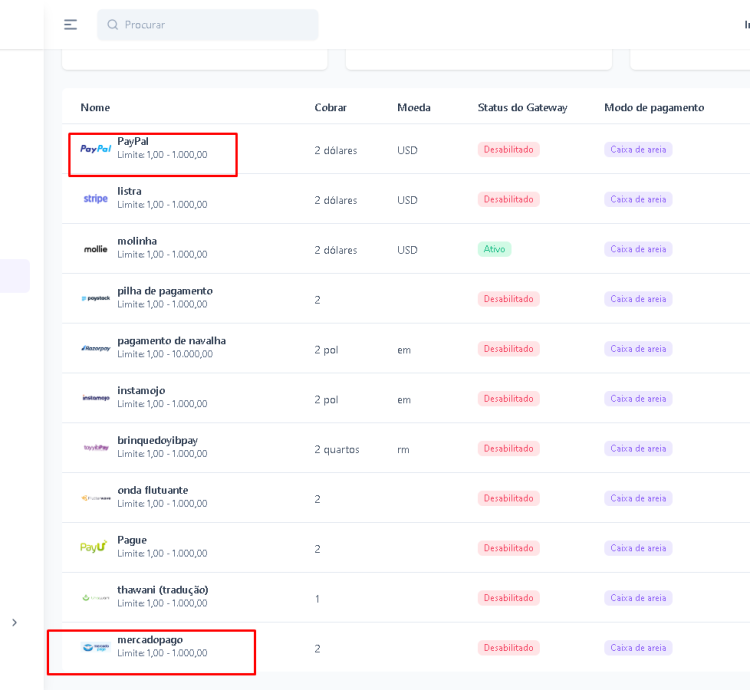Open the thawani (tradução) gateway name
This screenshot has width=750, height=690.
click(x=163, y=590)
